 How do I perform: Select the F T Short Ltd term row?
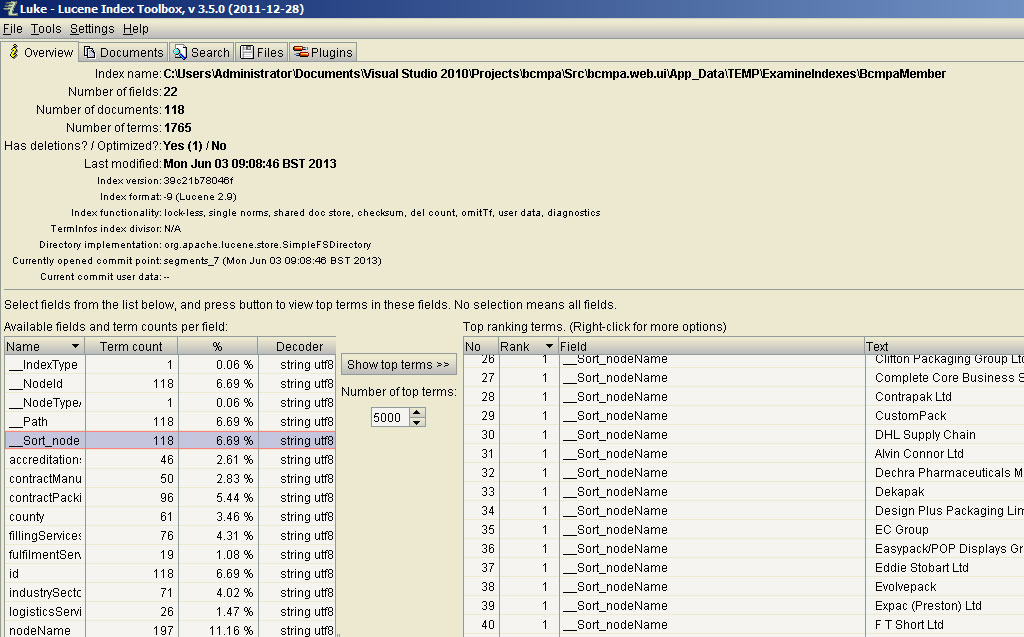(744, 625)
